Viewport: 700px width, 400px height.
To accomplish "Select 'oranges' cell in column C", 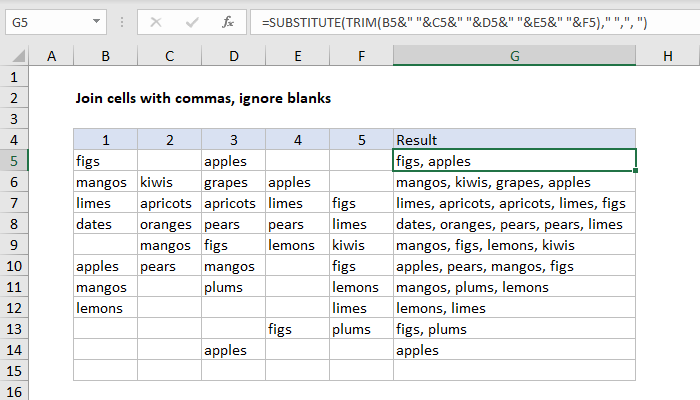I will (169, 224).
